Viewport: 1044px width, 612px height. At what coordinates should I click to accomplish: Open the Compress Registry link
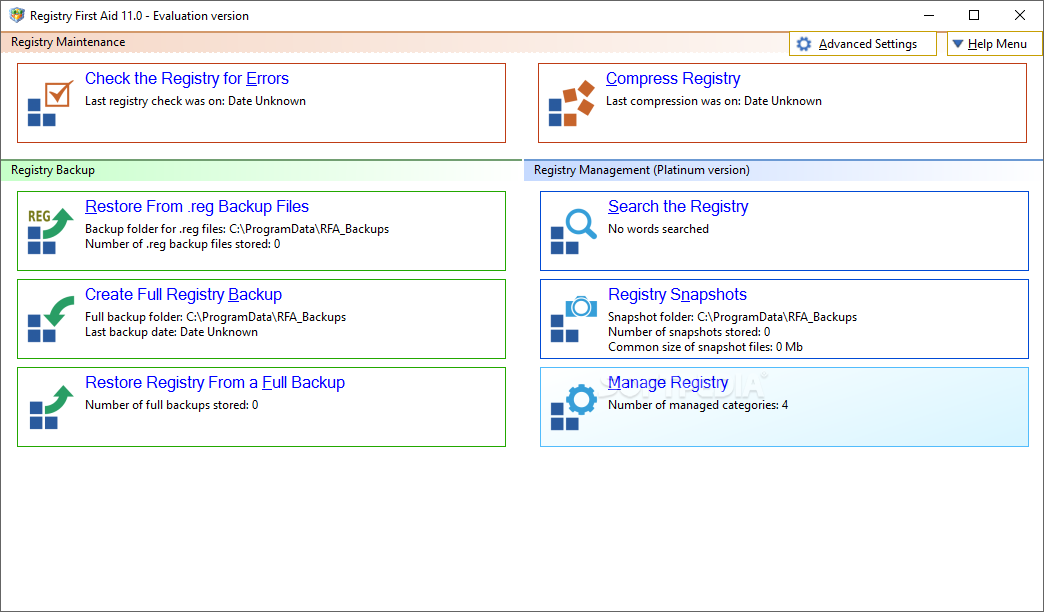coord(672,79)
